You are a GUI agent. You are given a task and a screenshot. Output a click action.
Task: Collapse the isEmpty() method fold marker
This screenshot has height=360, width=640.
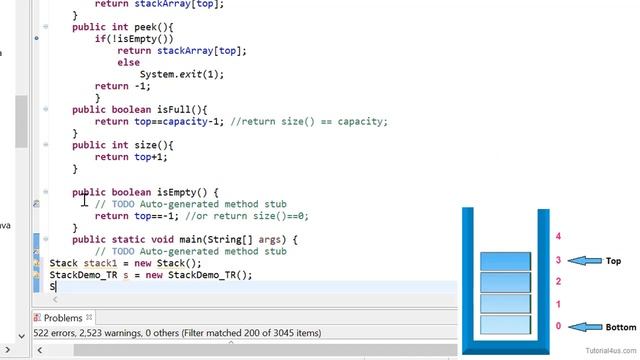click(x=46, y=192)
